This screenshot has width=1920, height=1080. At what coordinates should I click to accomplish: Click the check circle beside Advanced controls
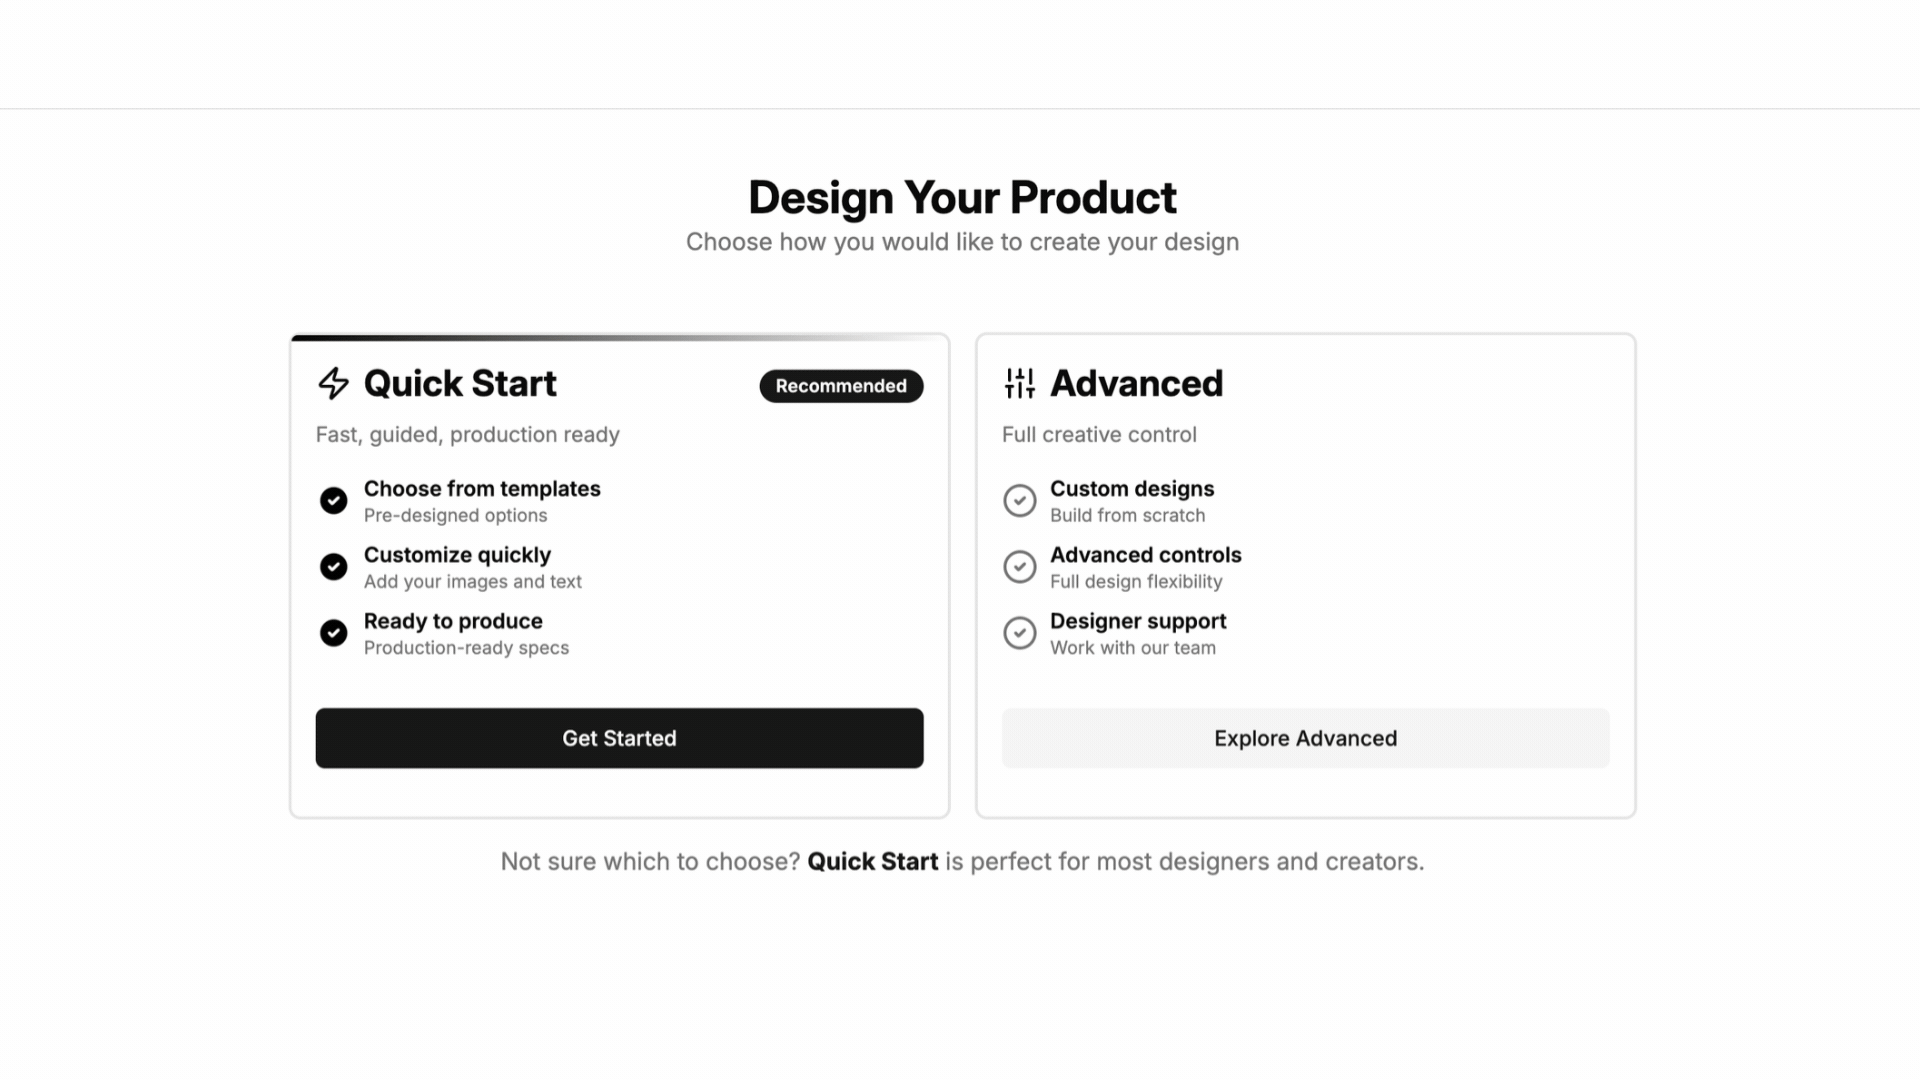pos(1019,567)
